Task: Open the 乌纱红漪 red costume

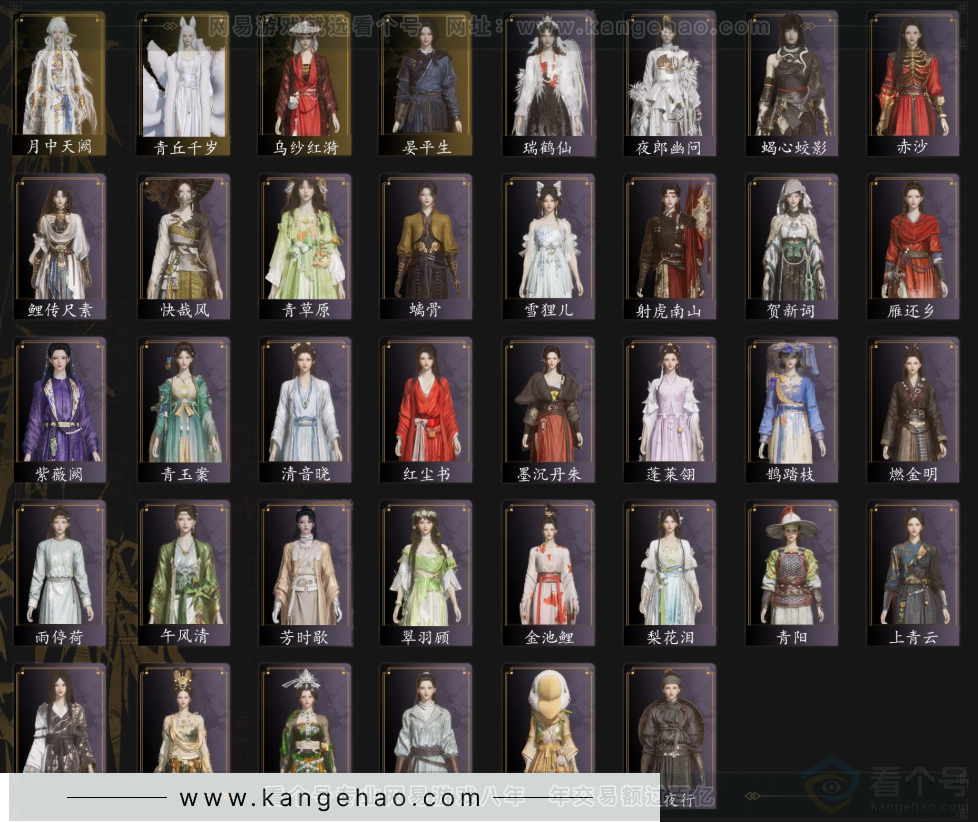Action: point(305,84)
